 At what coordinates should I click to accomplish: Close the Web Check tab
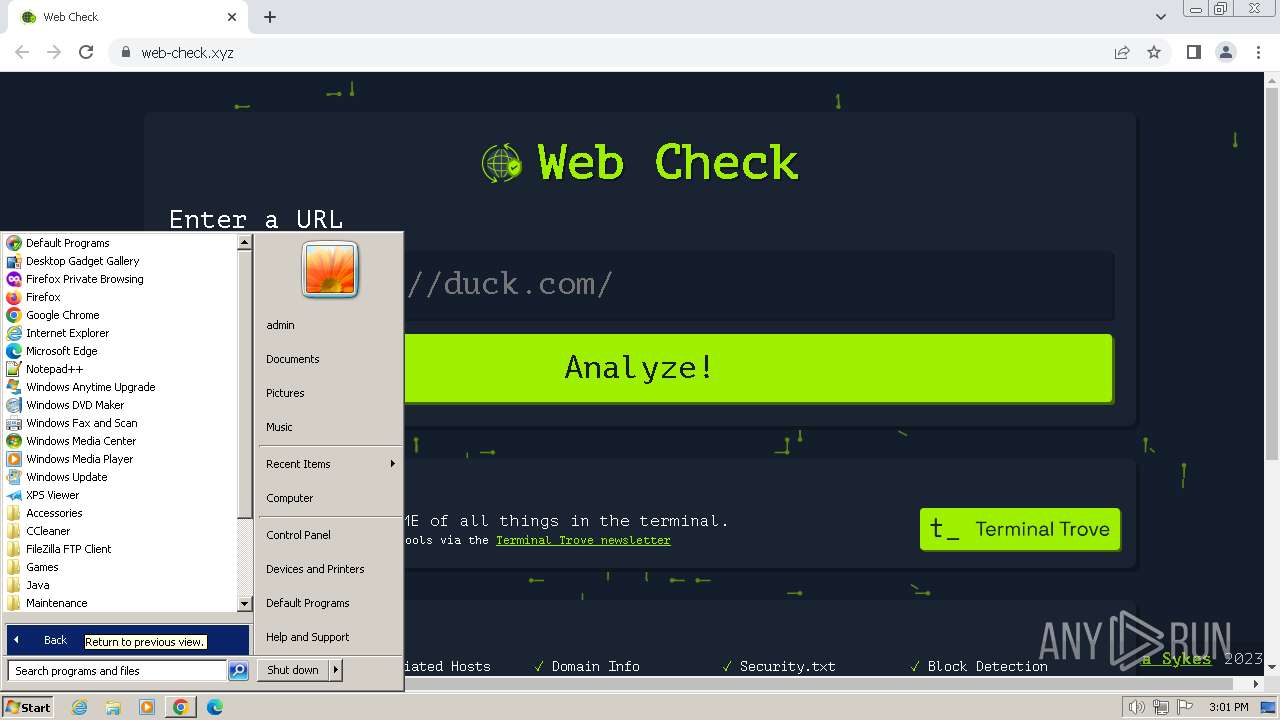[232, 17]
